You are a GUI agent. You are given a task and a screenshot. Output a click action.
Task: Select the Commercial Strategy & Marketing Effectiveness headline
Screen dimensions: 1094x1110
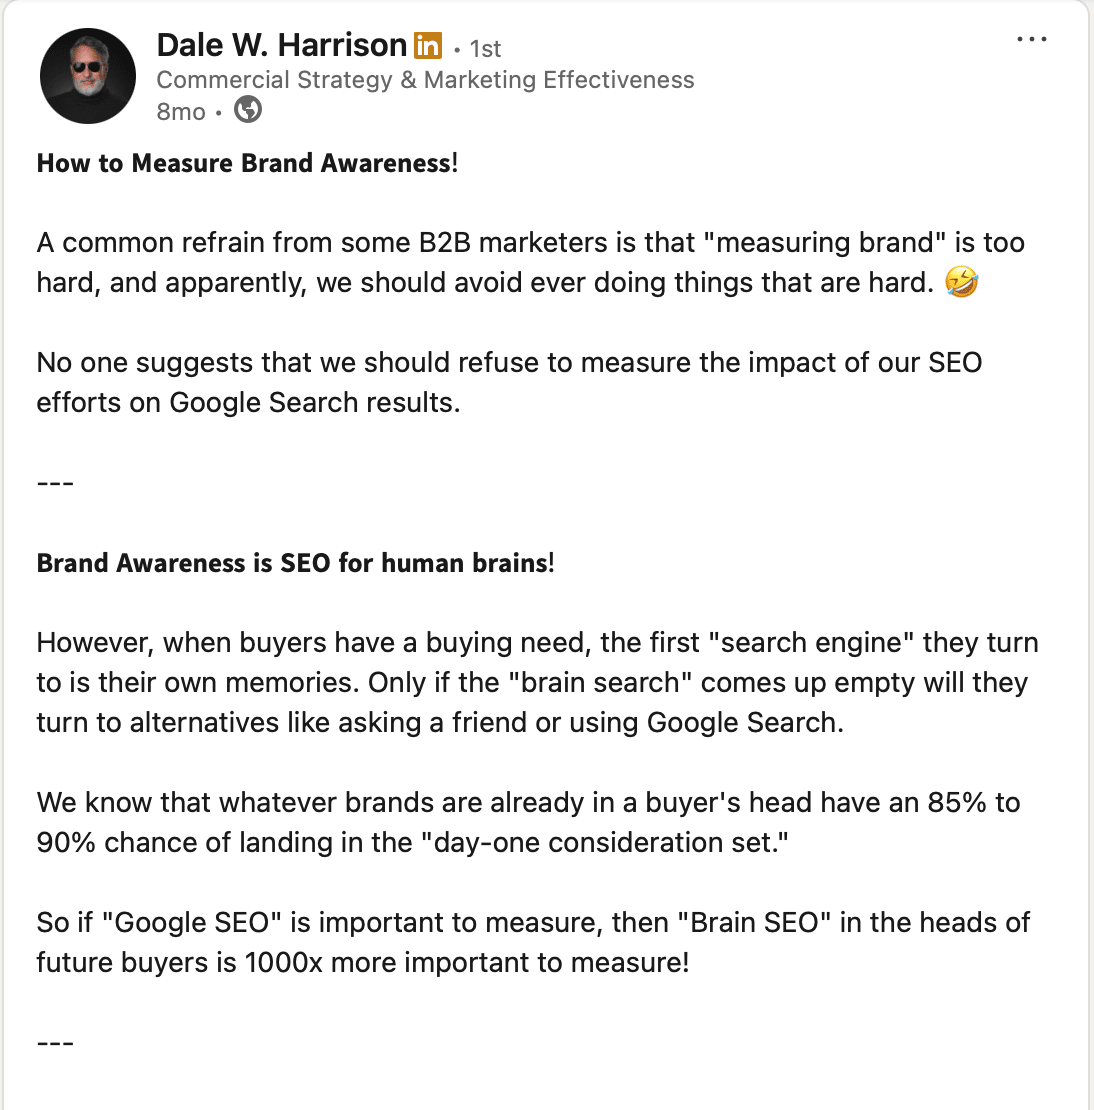click(425, 80)
